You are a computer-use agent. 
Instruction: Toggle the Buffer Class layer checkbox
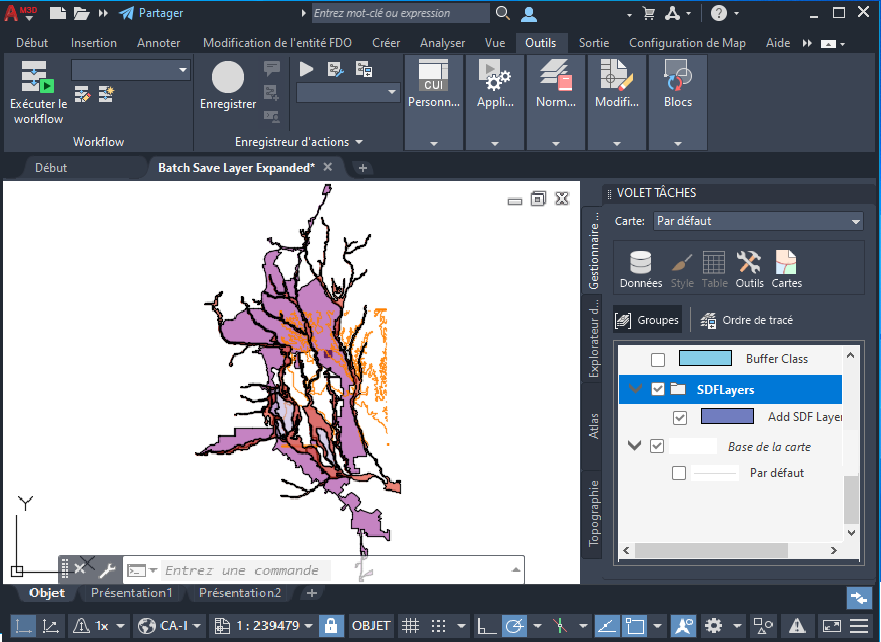(x=657, y=359)
